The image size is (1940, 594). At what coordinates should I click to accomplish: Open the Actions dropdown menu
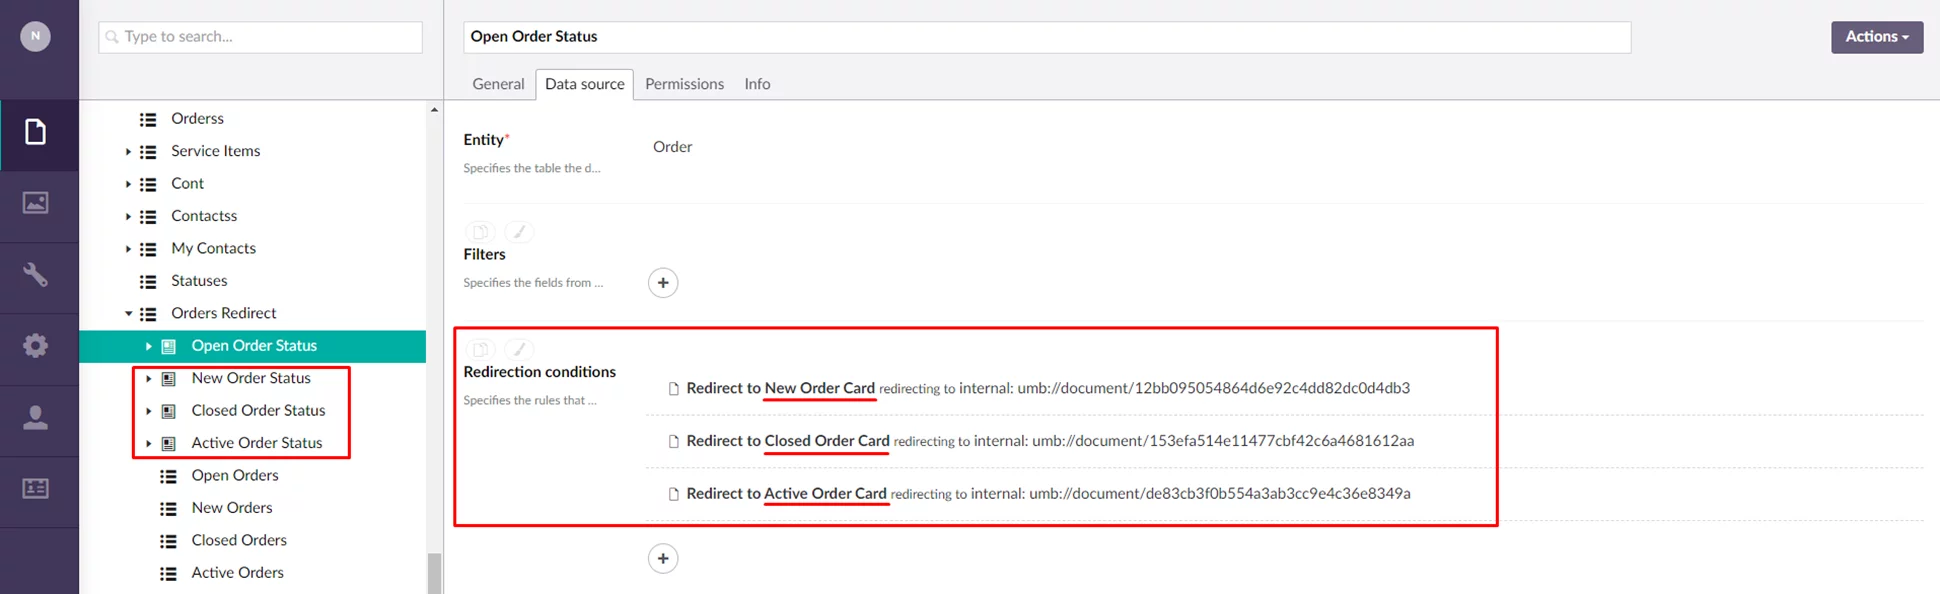click(x=1876, y=37)
